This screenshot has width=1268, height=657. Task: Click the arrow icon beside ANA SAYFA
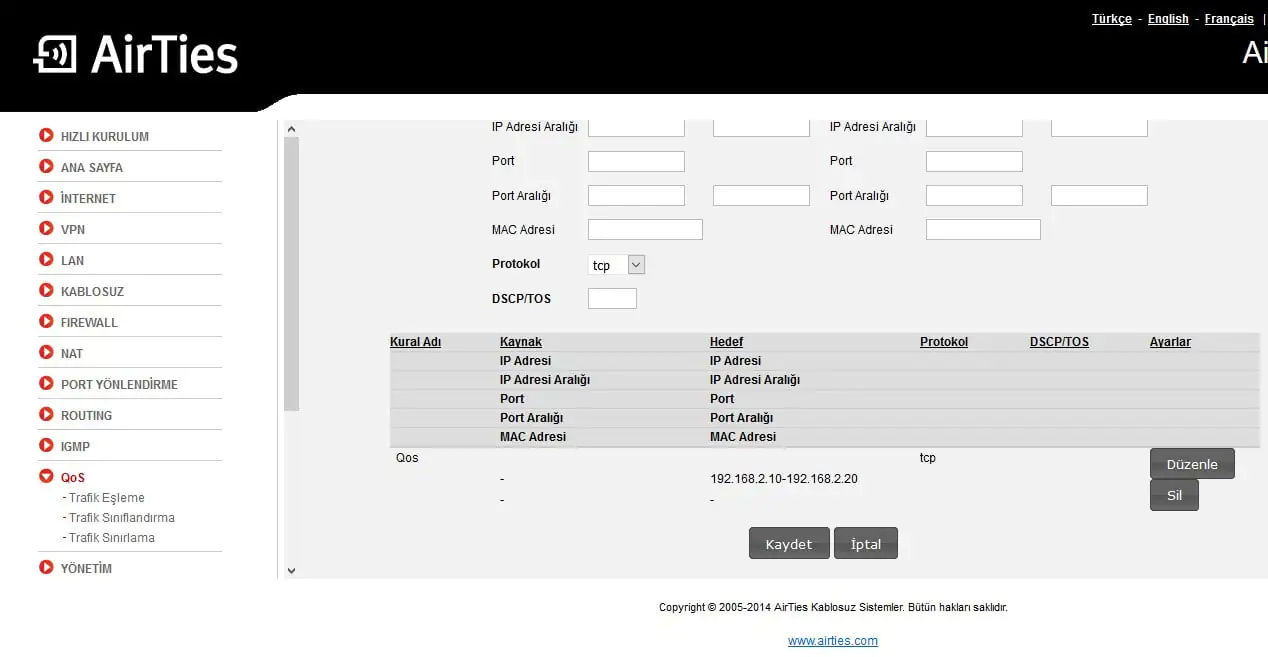click(x=46, y=167)
